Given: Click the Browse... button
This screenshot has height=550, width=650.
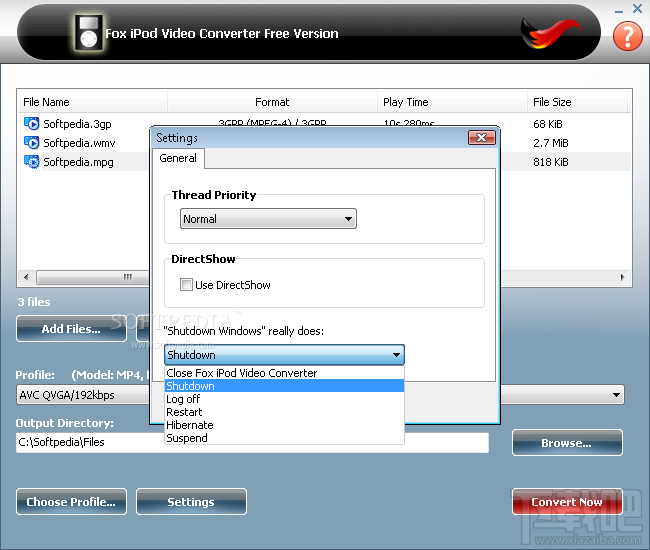Looking at the screenshot, I should (x=567, y=443).
